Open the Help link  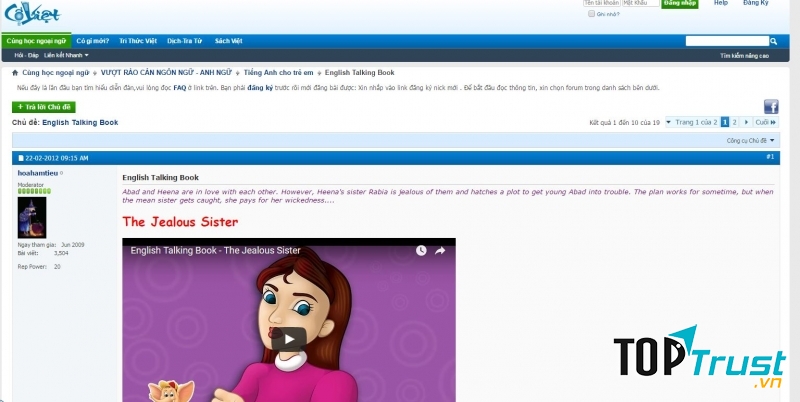pos(721,3)
